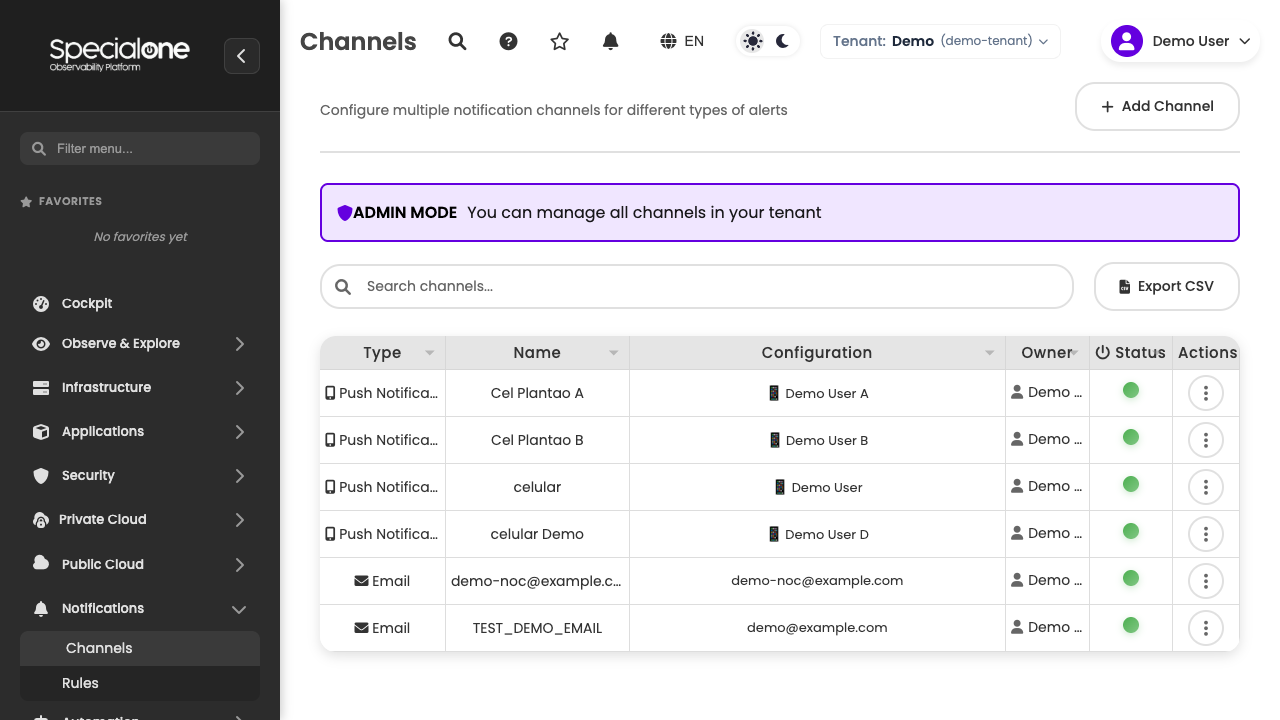The image size is (1280, 720).
Task: Change language via EN globe selector
Action: [682, 41]
